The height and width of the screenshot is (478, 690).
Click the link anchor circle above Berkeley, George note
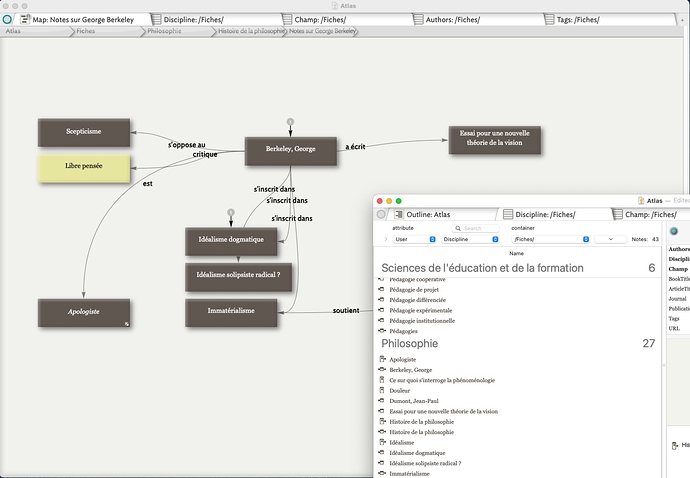click(x=290, y=122)
